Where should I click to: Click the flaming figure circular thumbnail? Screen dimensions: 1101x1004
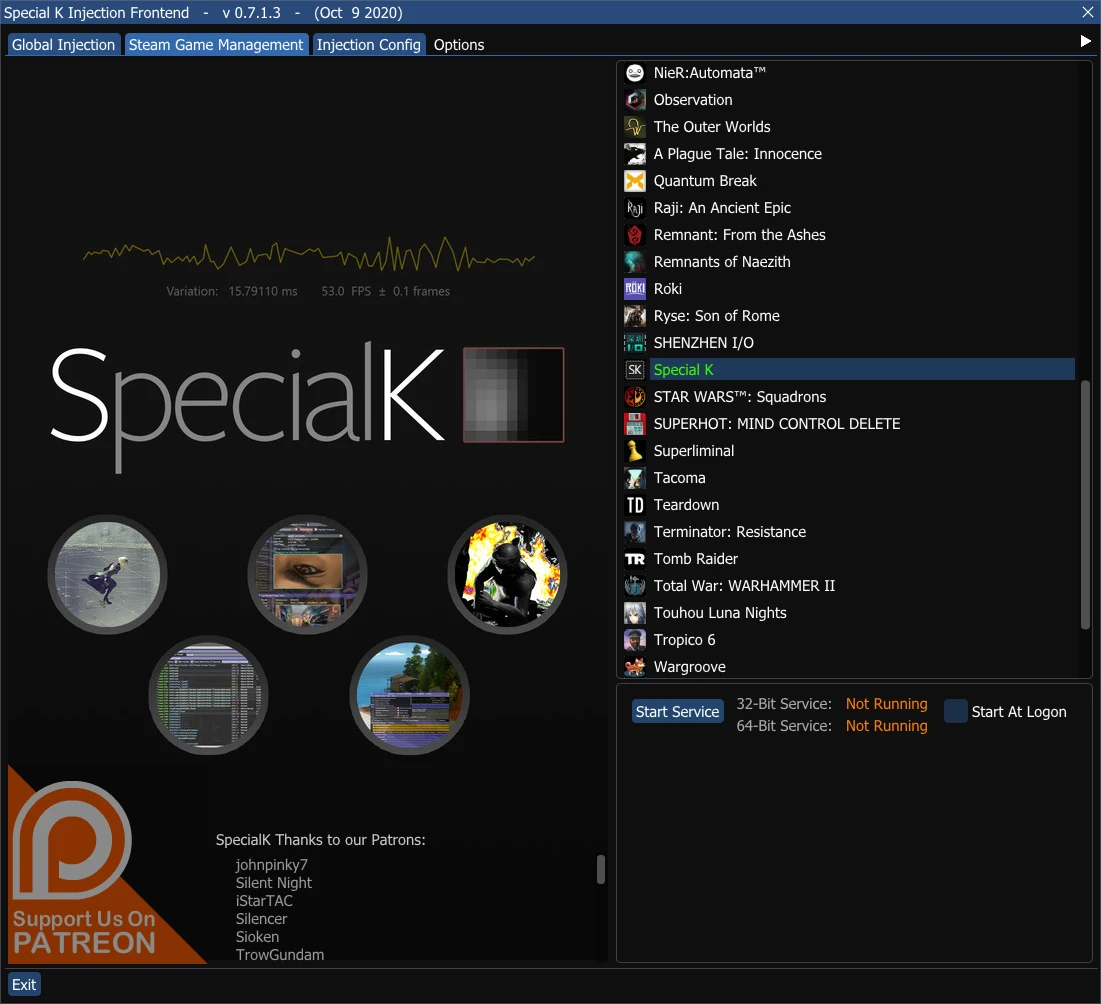508,574
